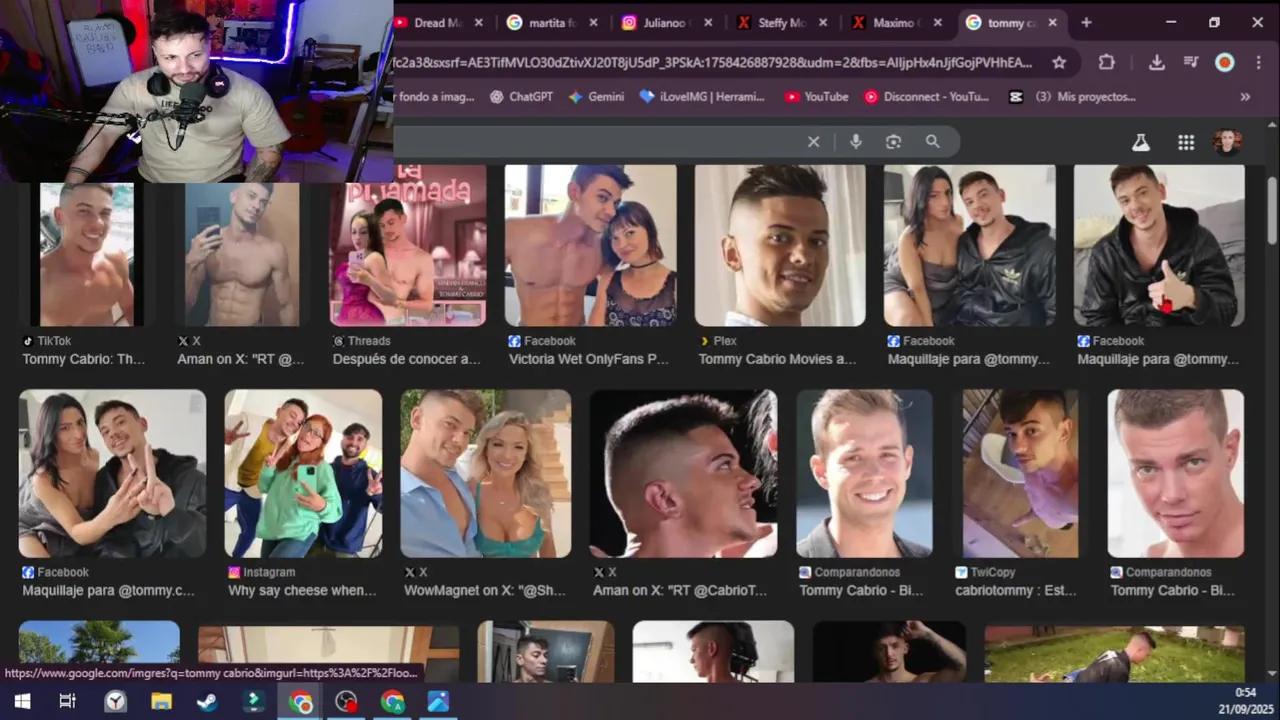Viewport: 1280px width, 720px height.
Task: Clear the Google search box
Action: 813,142
